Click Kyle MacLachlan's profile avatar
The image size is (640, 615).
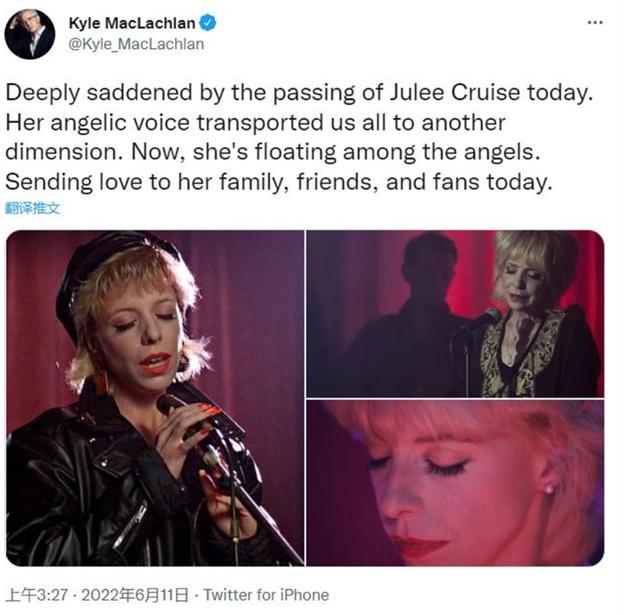pos(30,33)
